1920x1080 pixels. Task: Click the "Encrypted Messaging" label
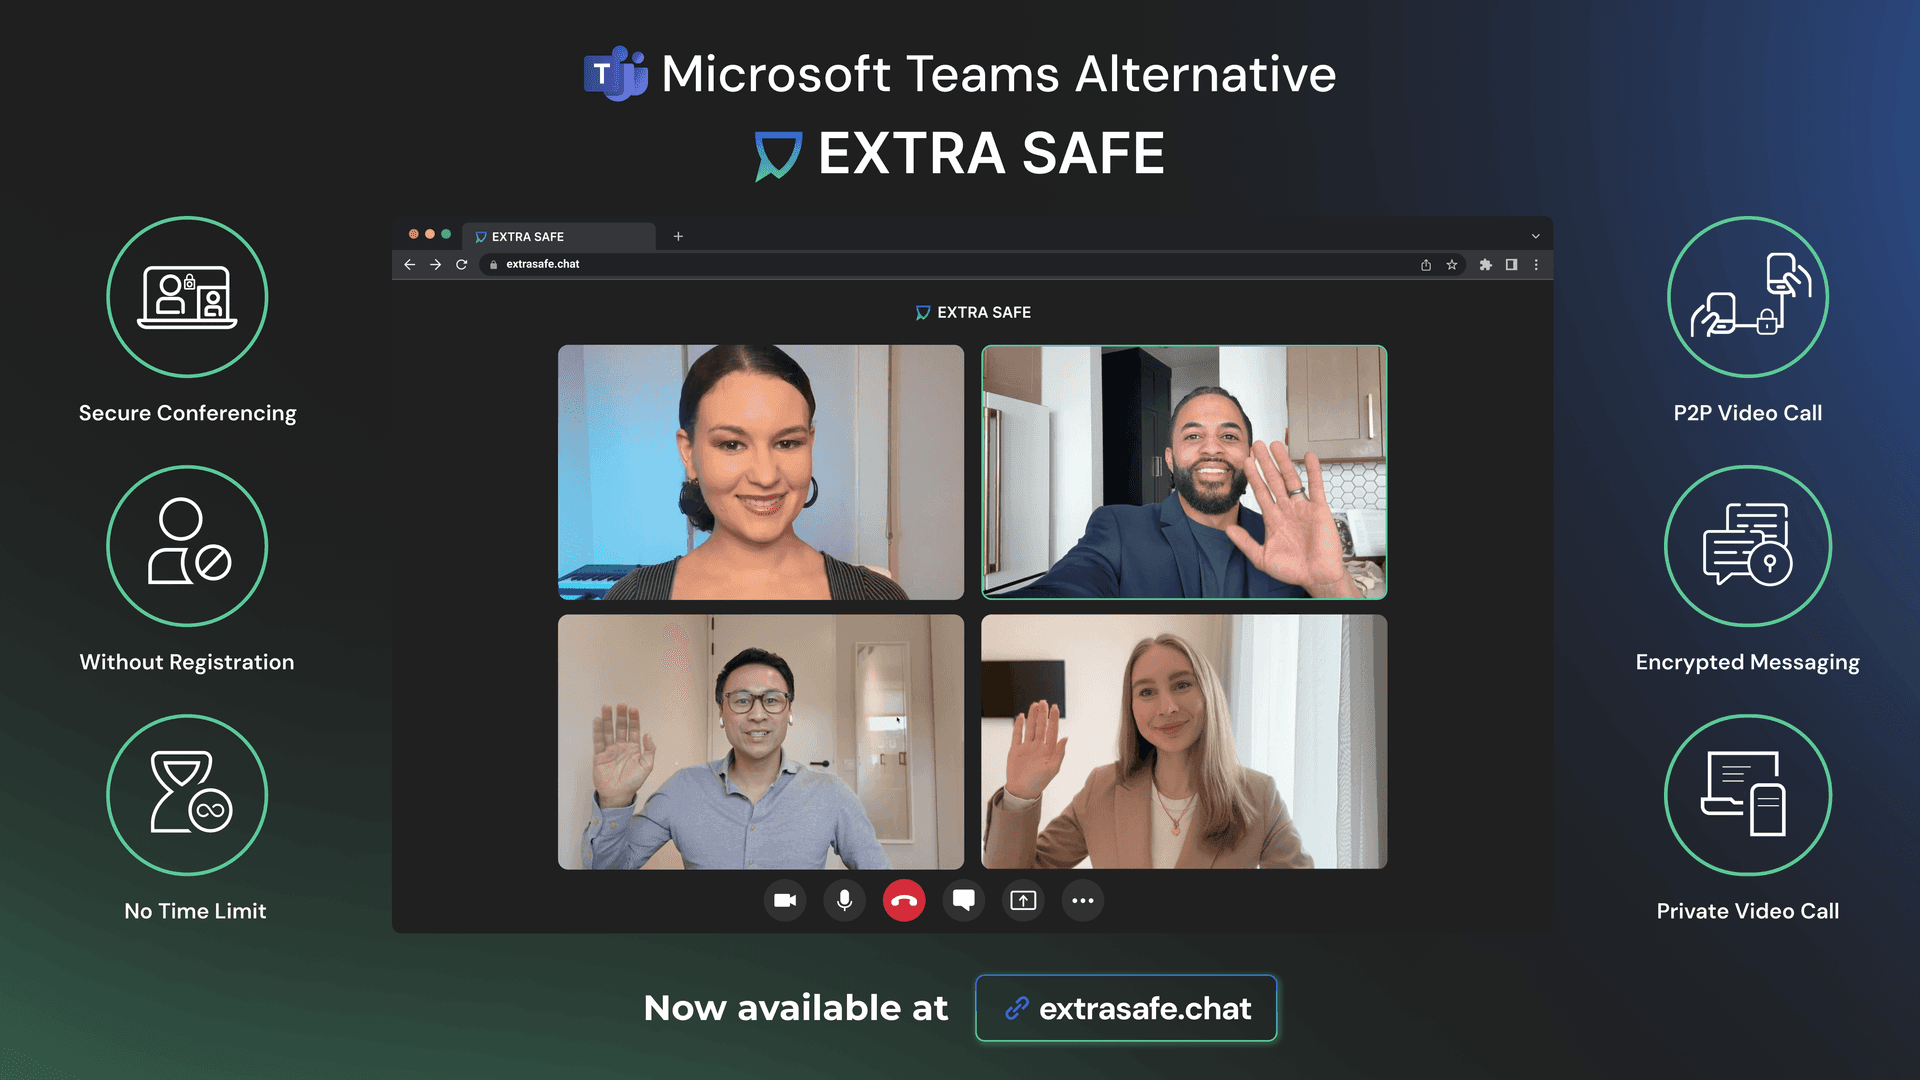point(1748,662)
